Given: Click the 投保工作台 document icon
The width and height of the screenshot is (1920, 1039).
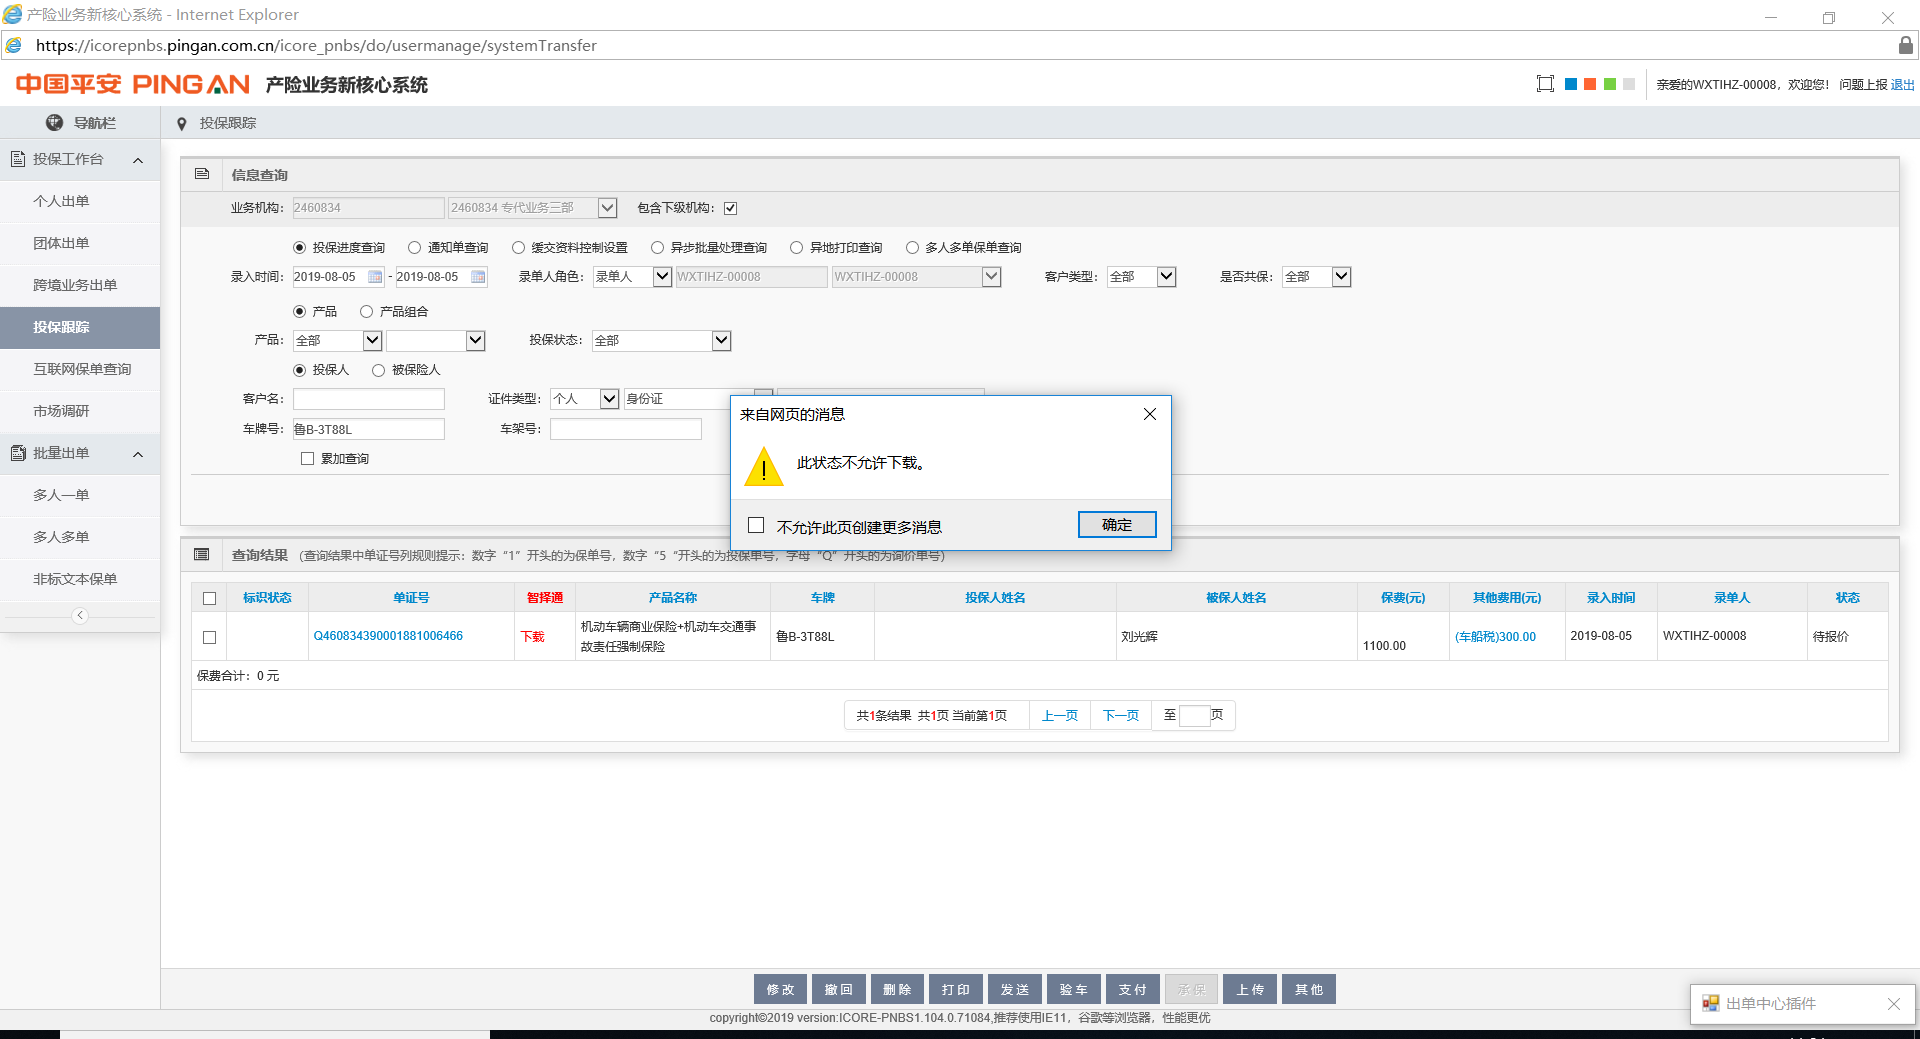Looking at the screenshot, I should tap(18, 159).
